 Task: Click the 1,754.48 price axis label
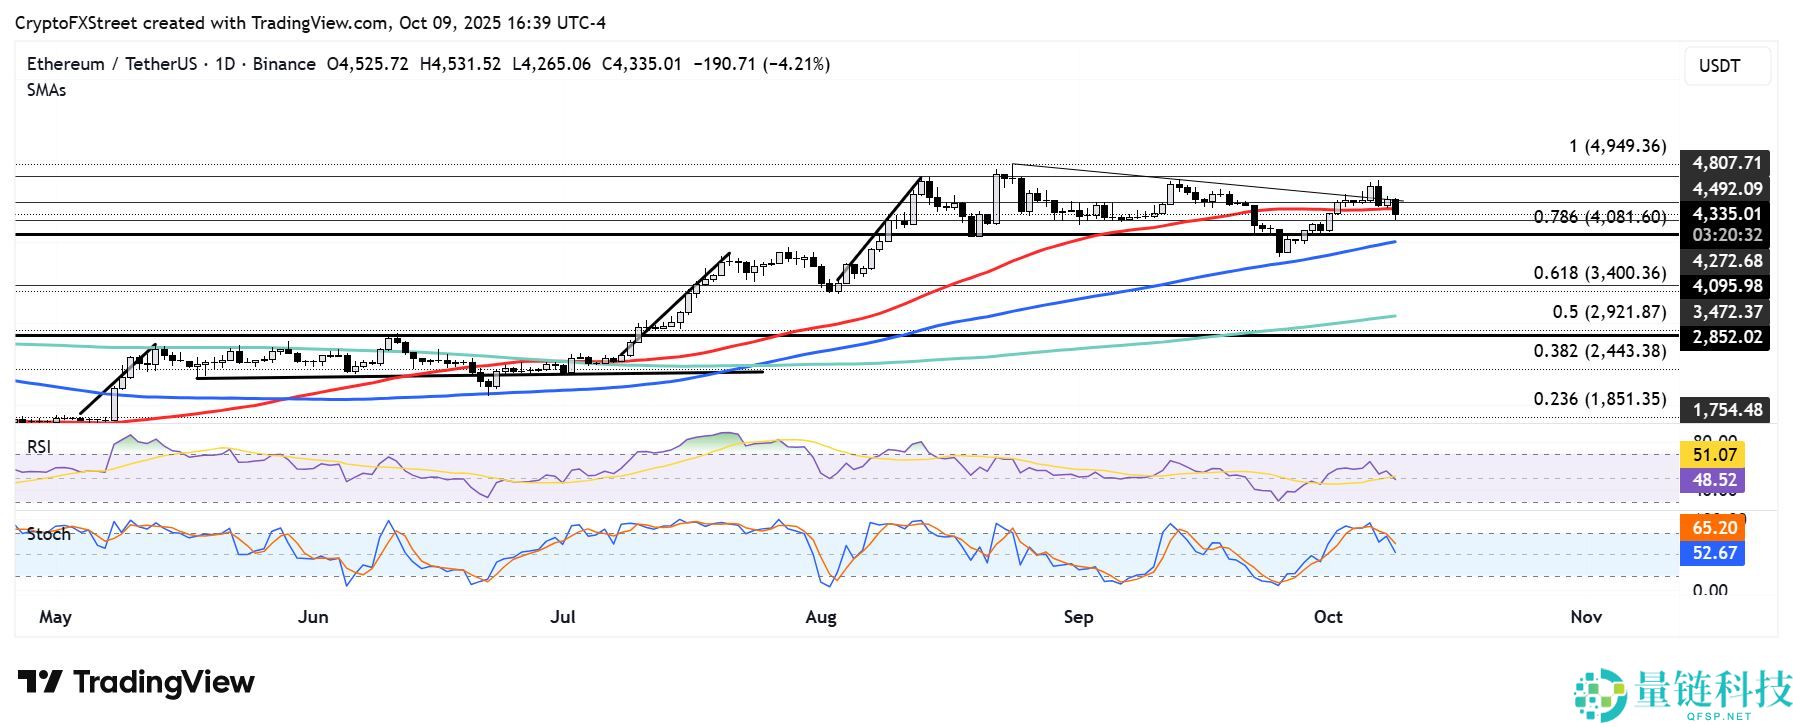click(x=1726, y=409)
